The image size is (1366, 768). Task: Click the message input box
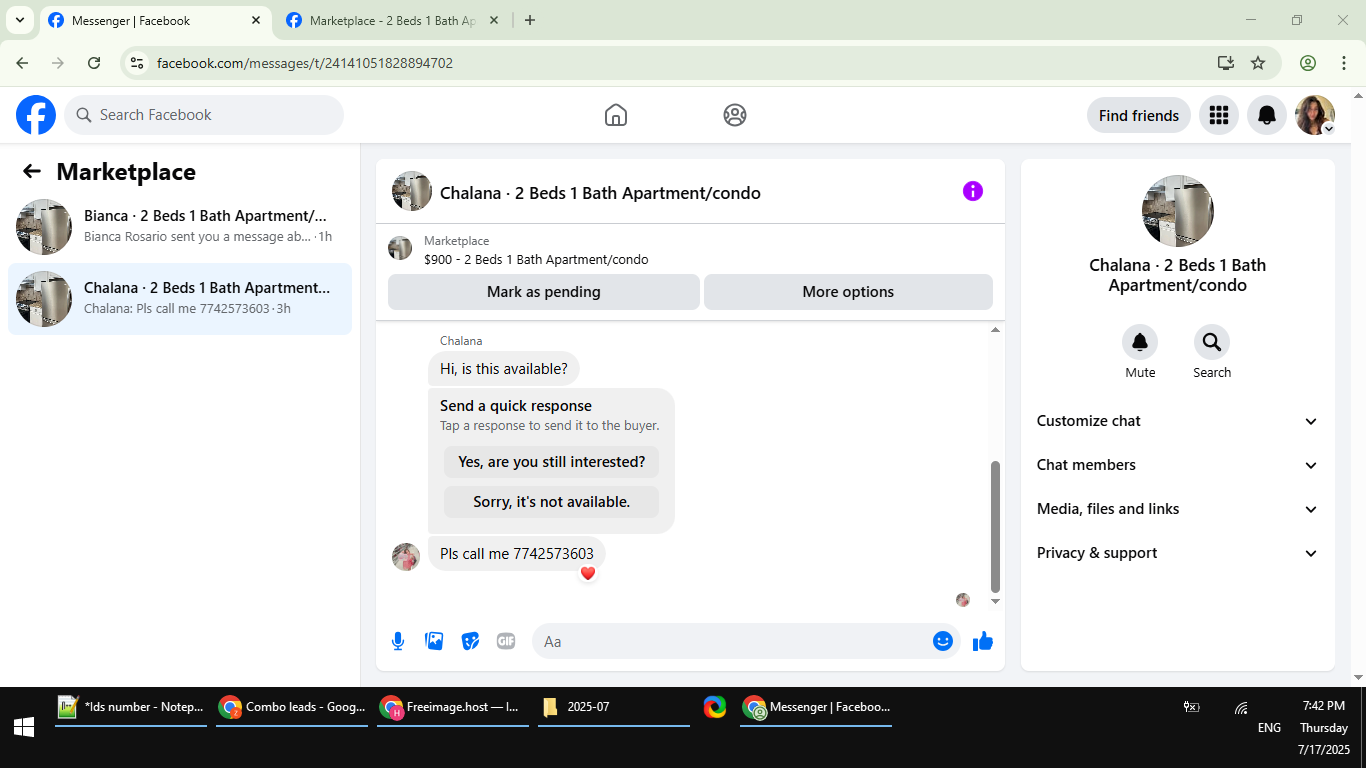(735, 641)
